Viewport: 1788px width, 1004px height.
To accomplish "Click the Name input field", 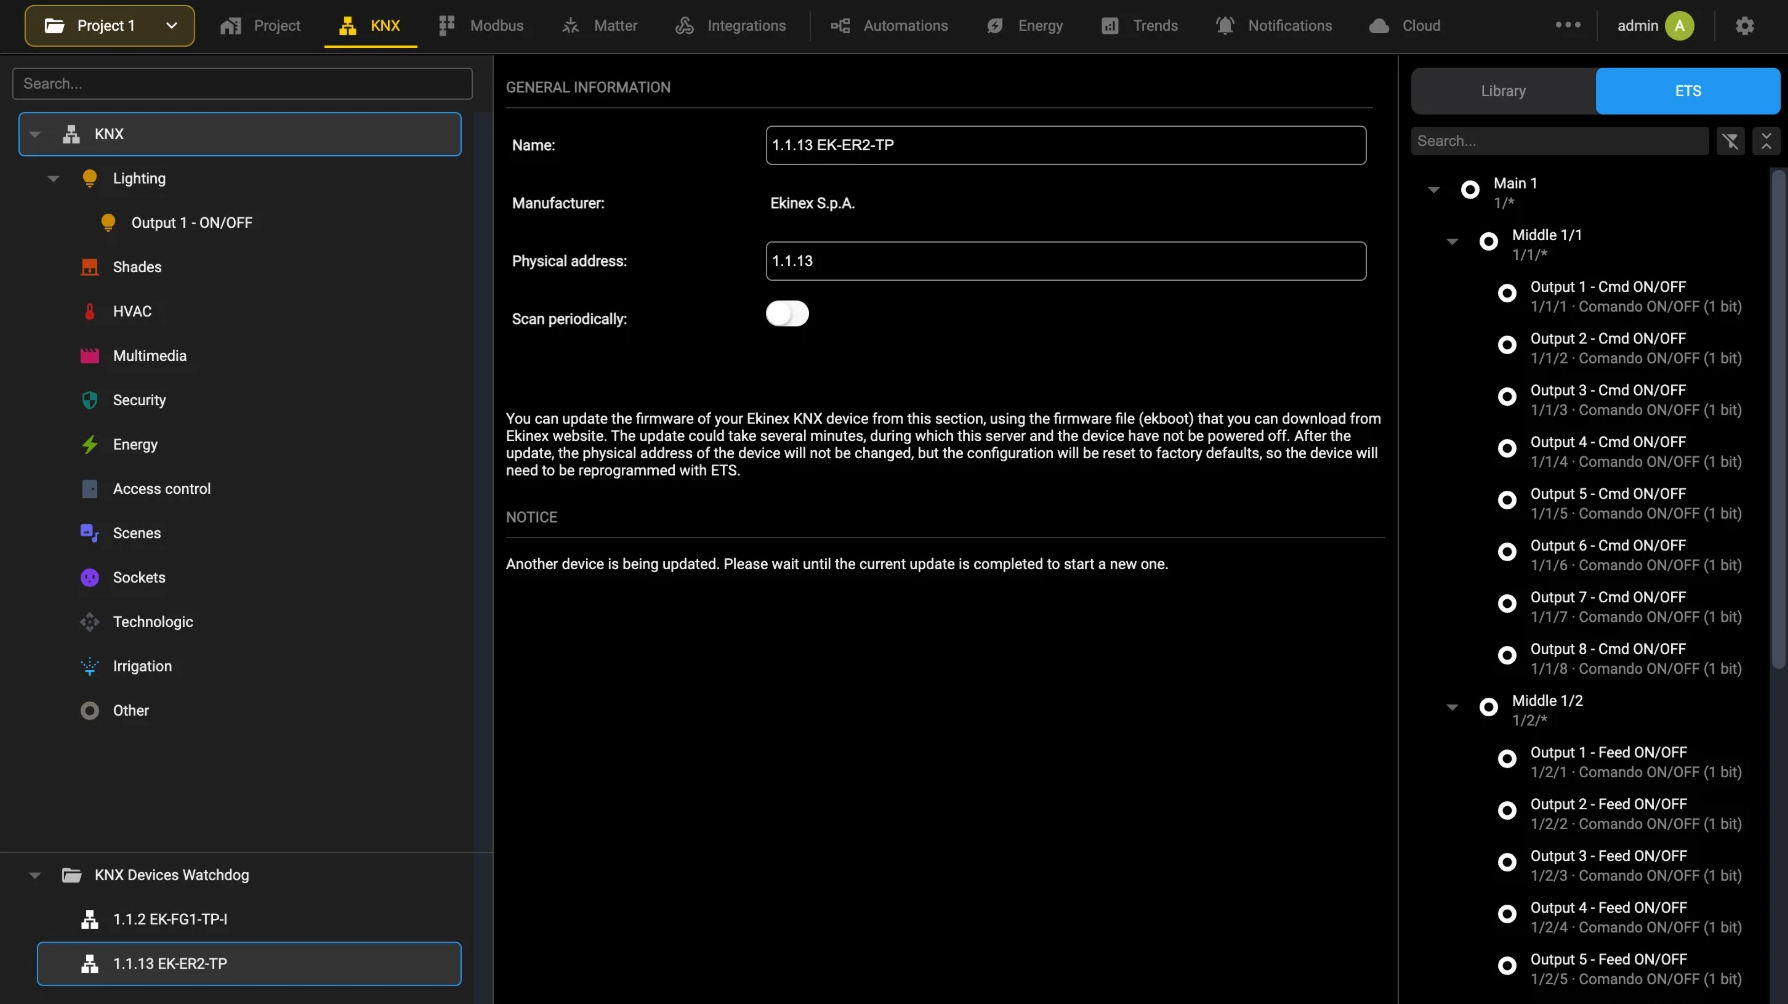I will click(x=1066, y=145).
